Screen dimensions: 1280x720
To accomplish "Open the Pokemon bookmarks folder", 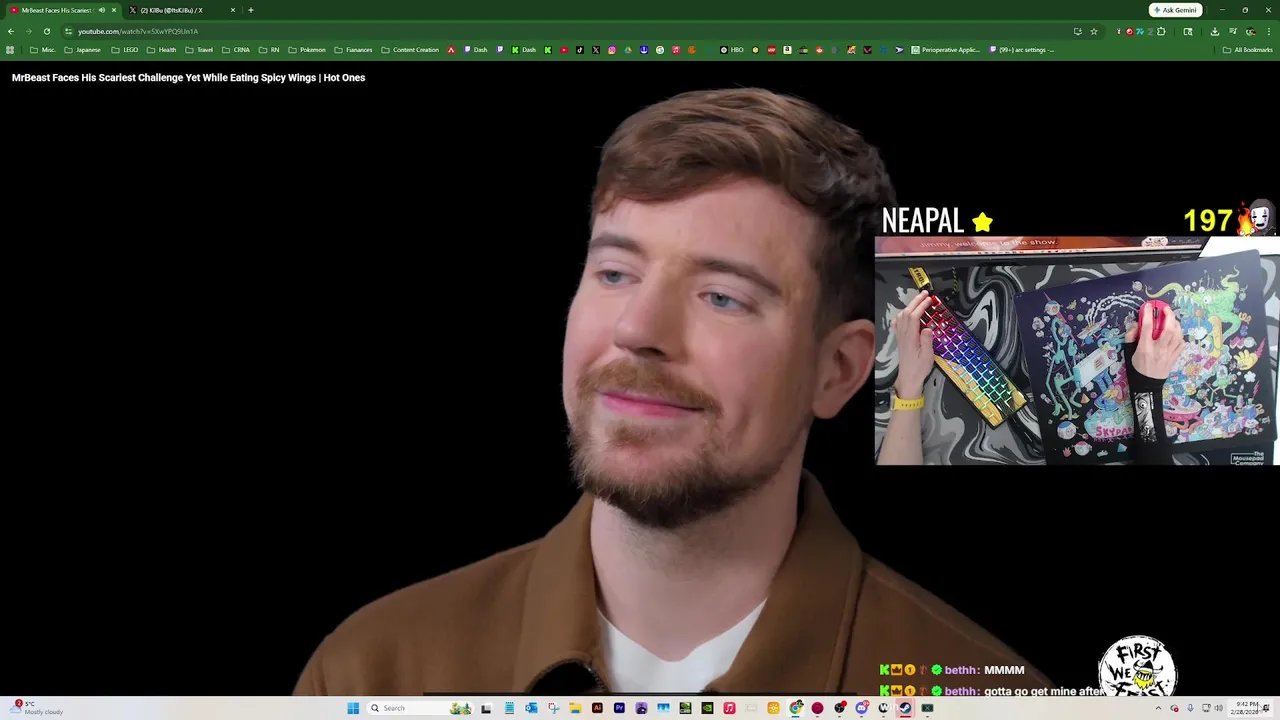I will [x=307, y=50].
